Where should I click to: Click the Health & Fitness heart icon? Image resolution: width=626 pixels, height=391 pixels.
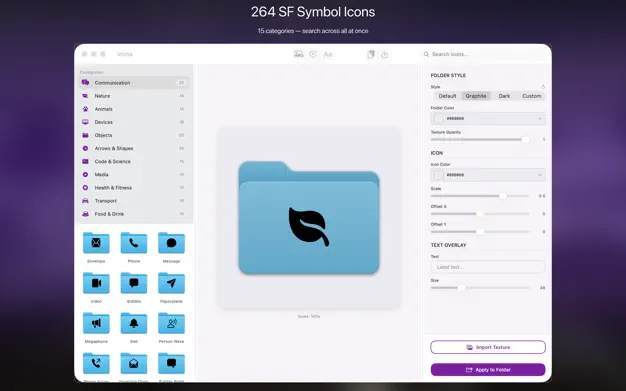tap(85, 188)
